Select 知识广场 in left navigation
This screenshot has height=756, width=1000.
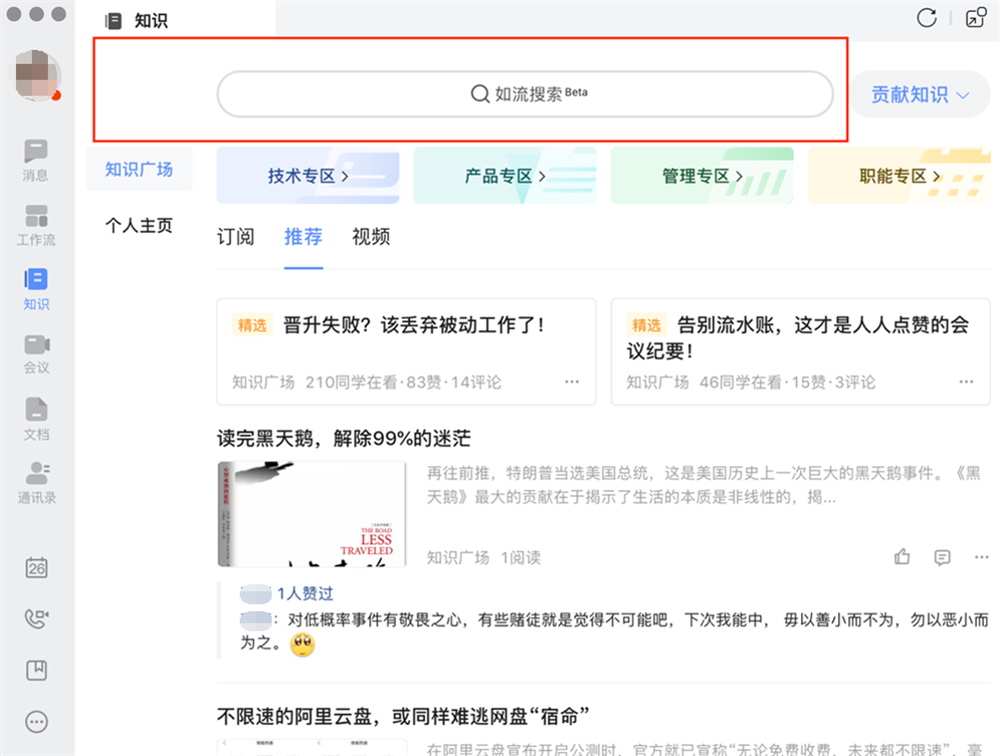[x=139, y=169]
